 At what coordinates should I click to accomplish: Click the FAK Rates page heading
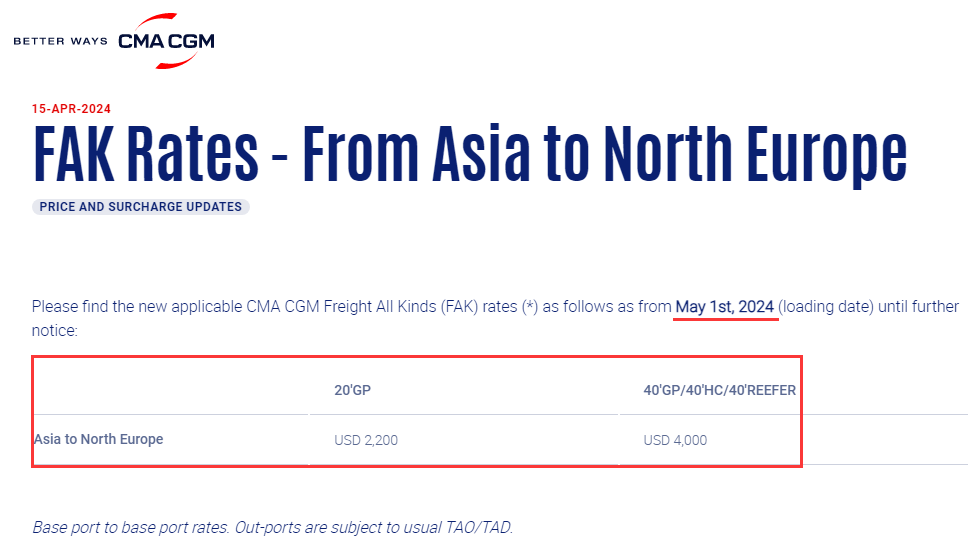point(469,153)
